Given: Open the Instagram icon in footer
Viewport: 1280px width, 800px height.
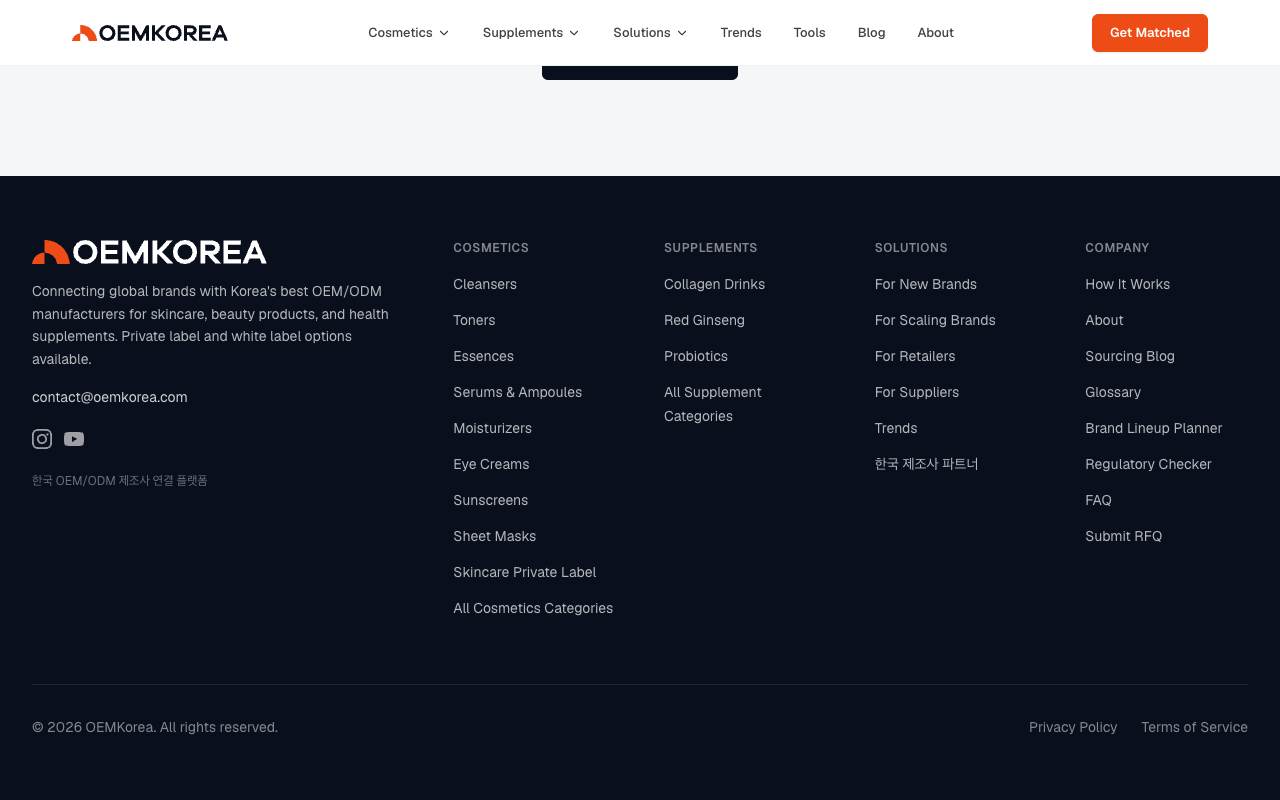Looking at the screenshot, I should [x=42, y=439].
